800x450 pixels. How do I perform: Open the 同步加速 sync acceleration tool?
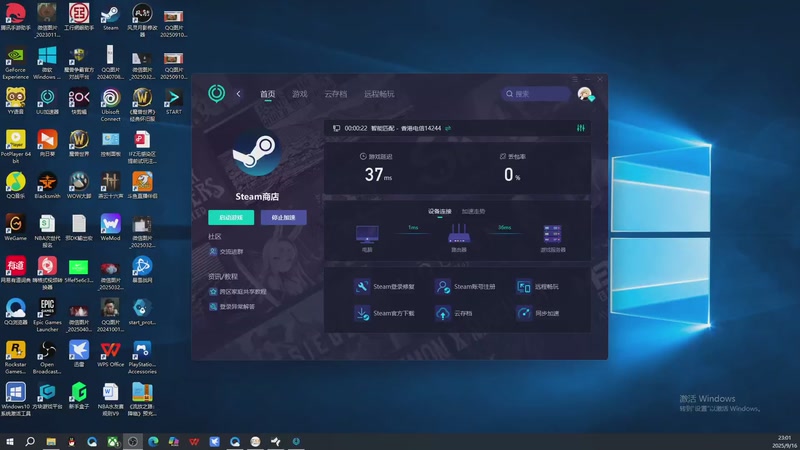pyautogui.click(x=537, y=313)
